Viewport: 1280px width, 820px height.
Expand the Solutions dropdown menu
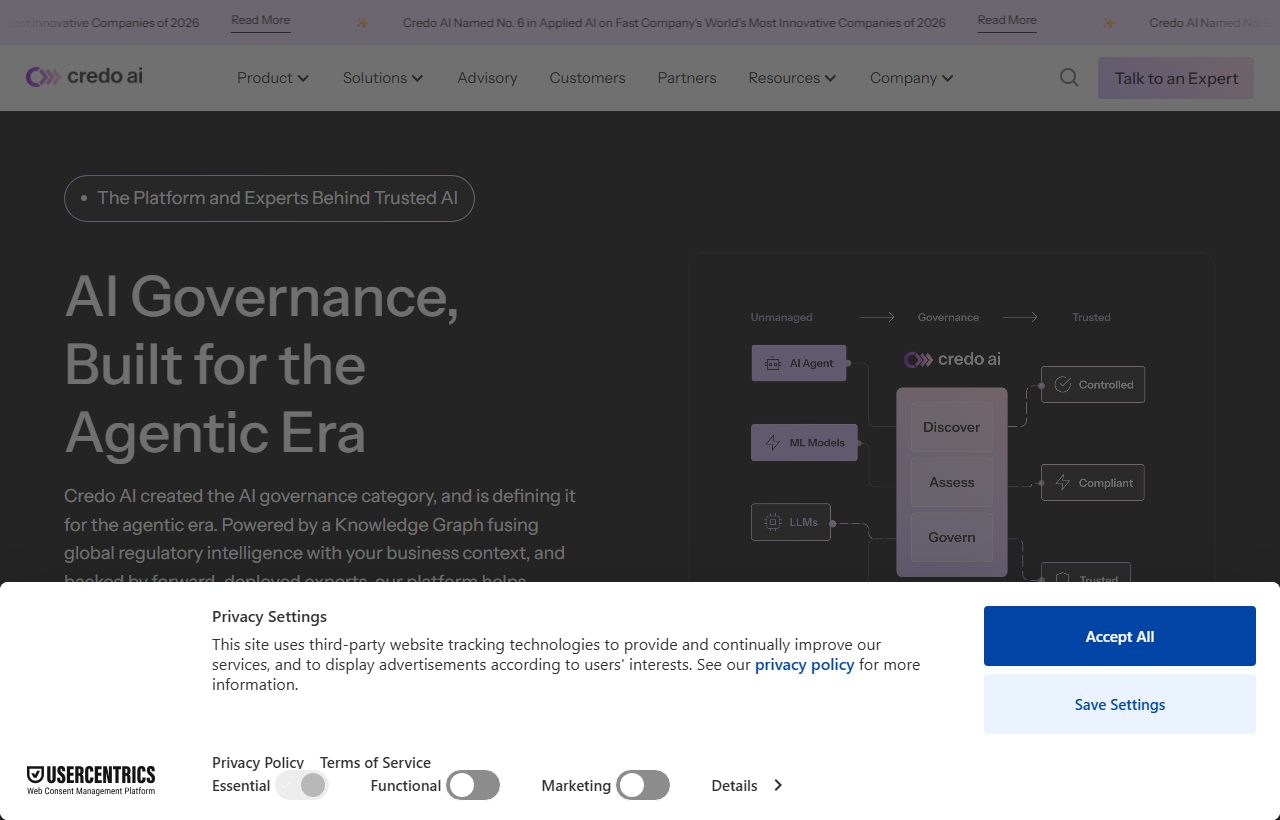click(383, 78)
